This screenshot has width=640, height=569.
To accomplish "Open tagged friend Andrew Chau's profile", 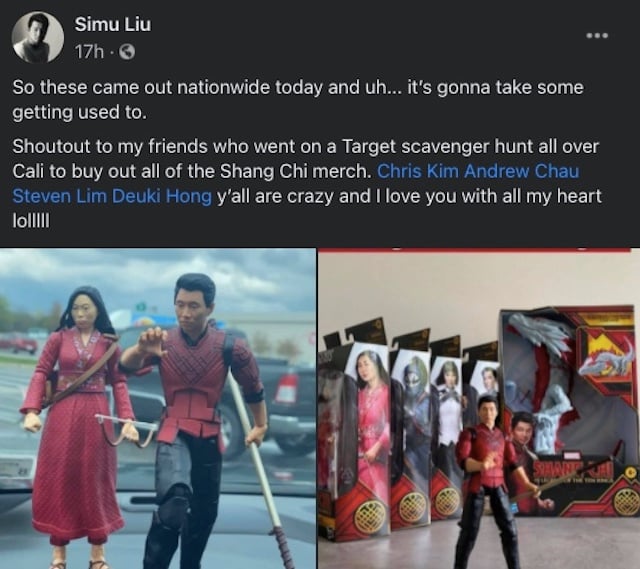I will click(522, 171).
